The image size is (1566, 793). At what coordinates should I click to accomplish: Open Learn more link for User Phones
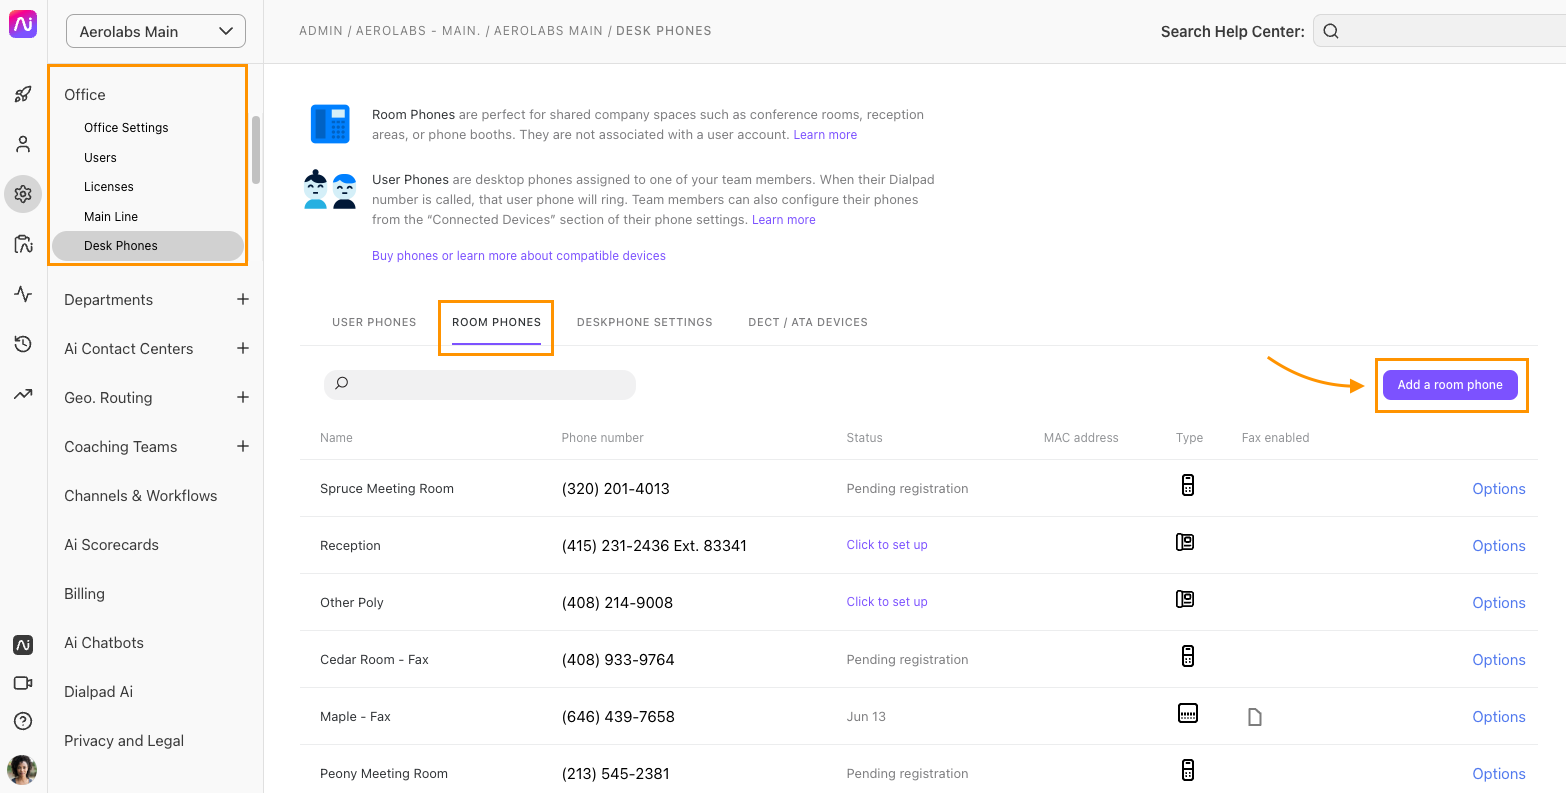click(784, 220)
